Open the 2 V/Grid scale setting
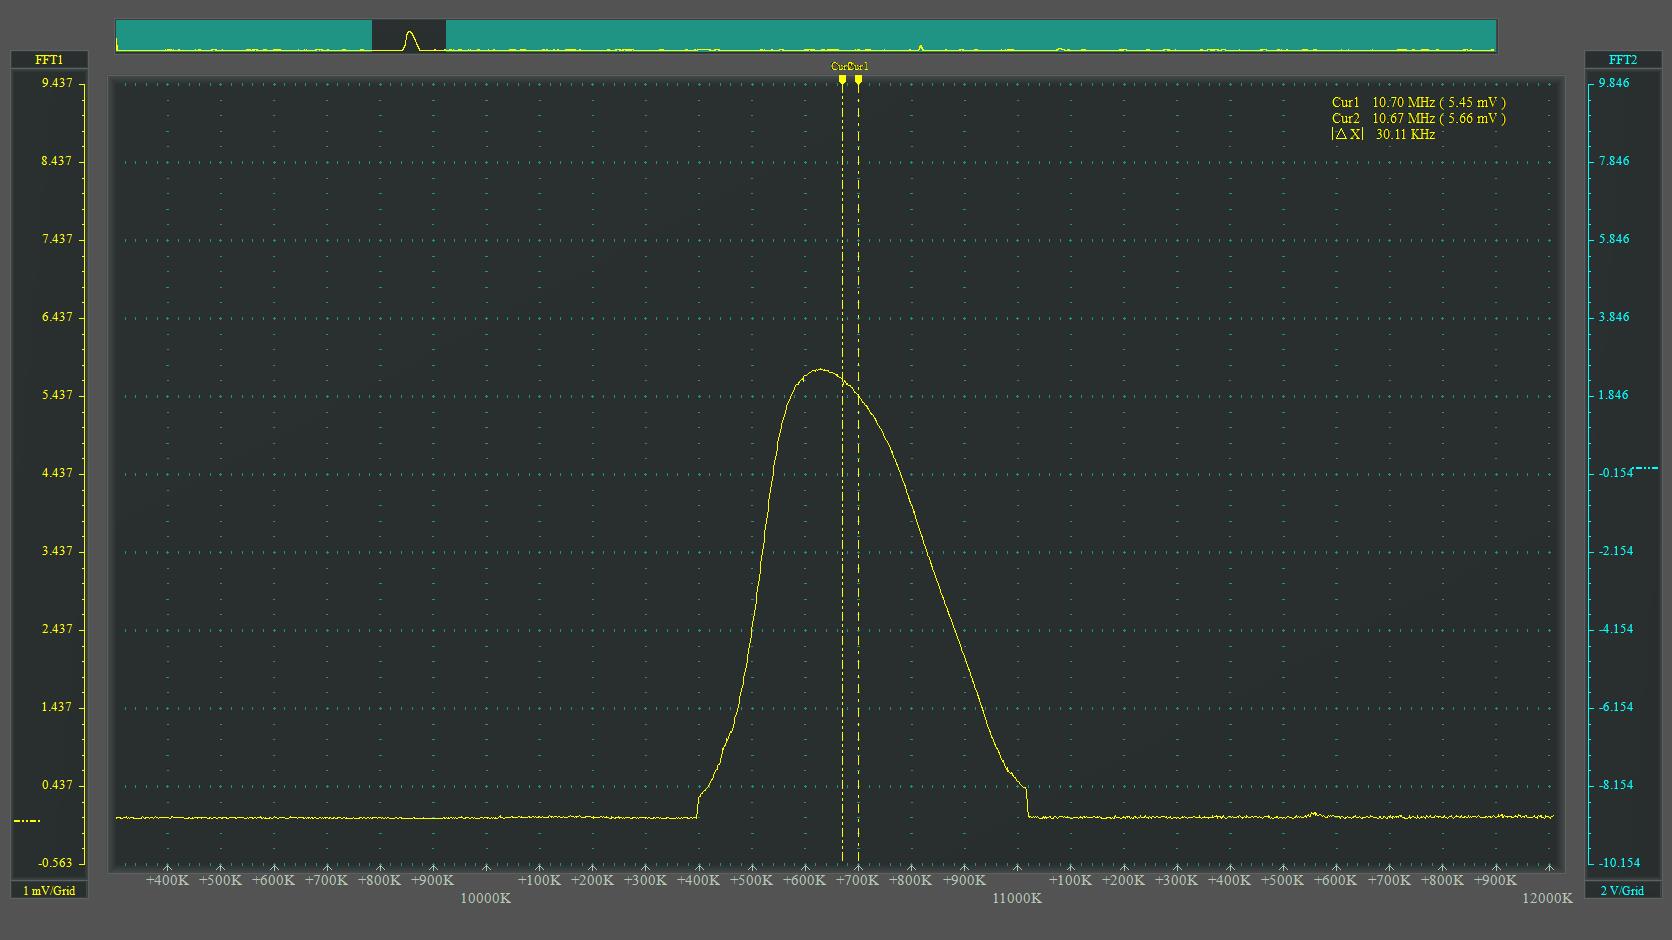 pyautogui.click(x=1623, y=890)
